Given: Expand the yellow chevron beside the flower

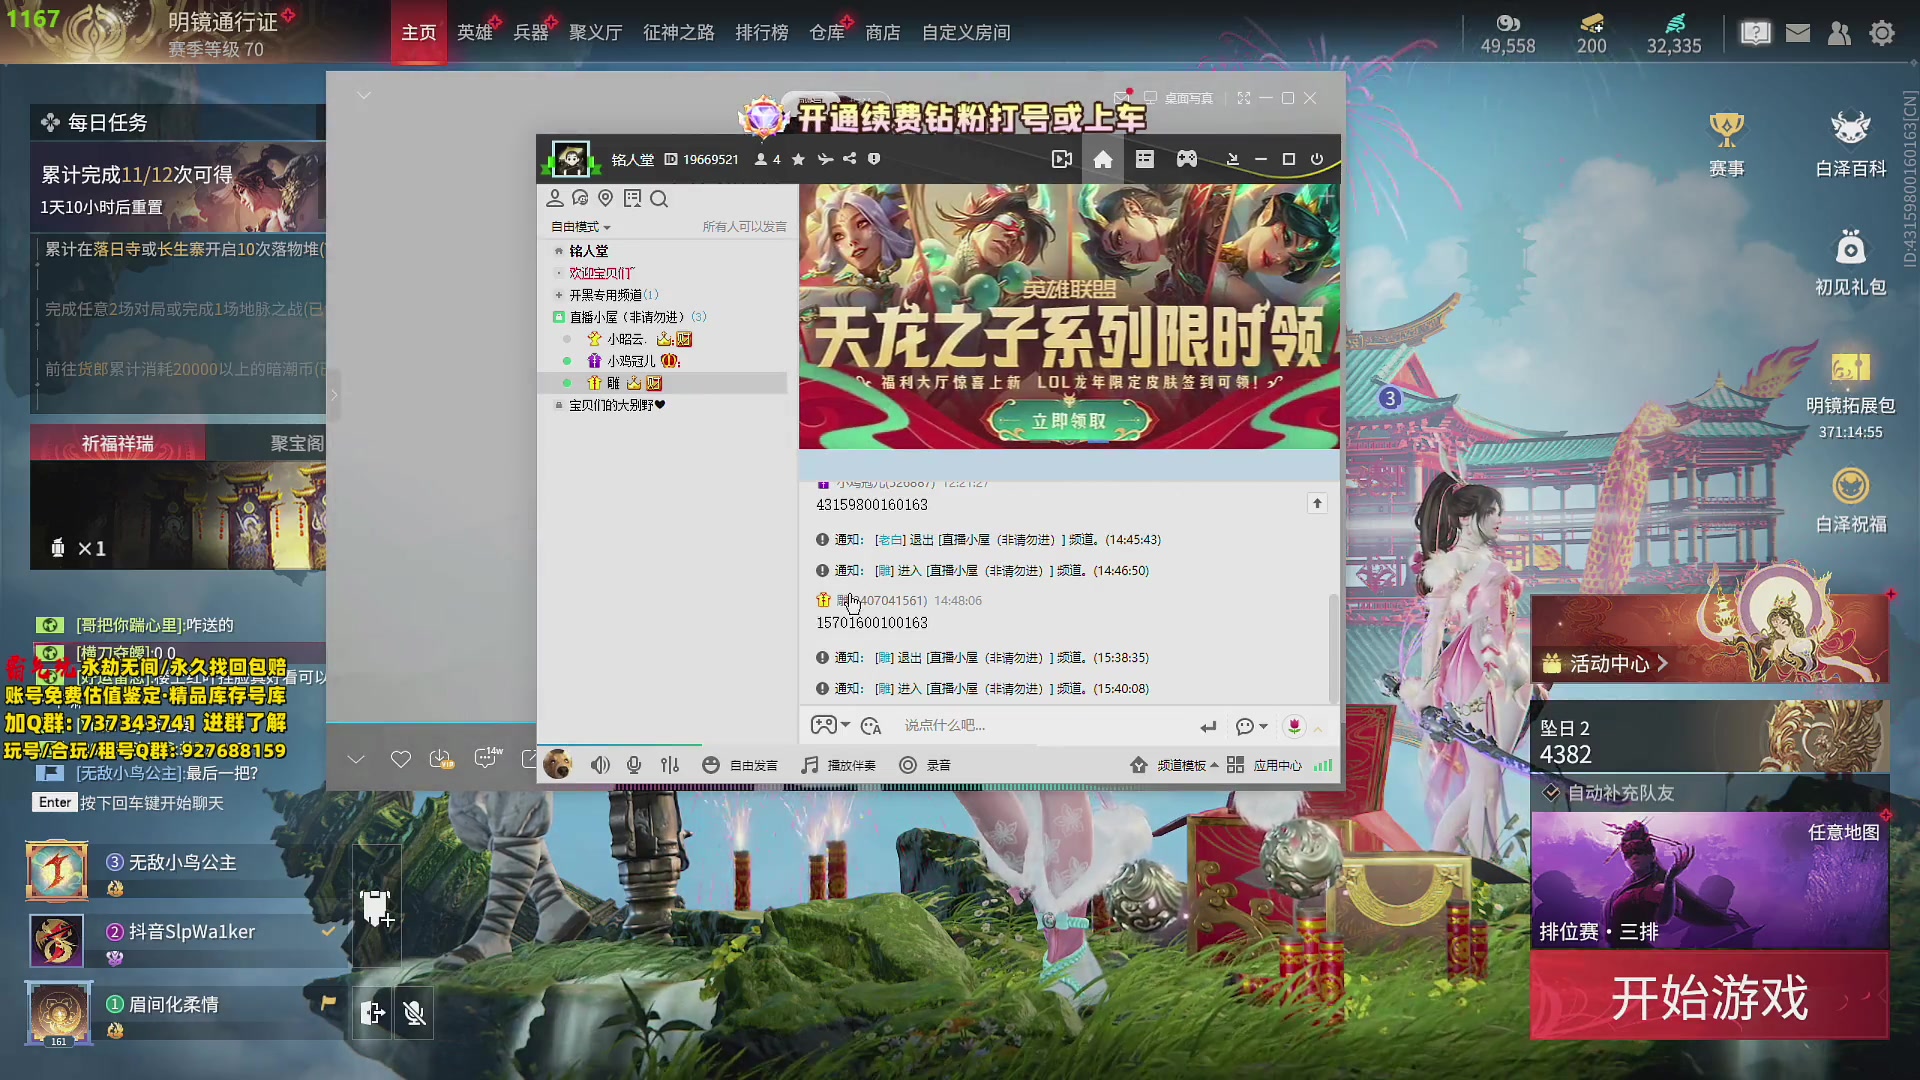Looking at the screenshot, I should pyautogui.click(x=1318, y=729).
